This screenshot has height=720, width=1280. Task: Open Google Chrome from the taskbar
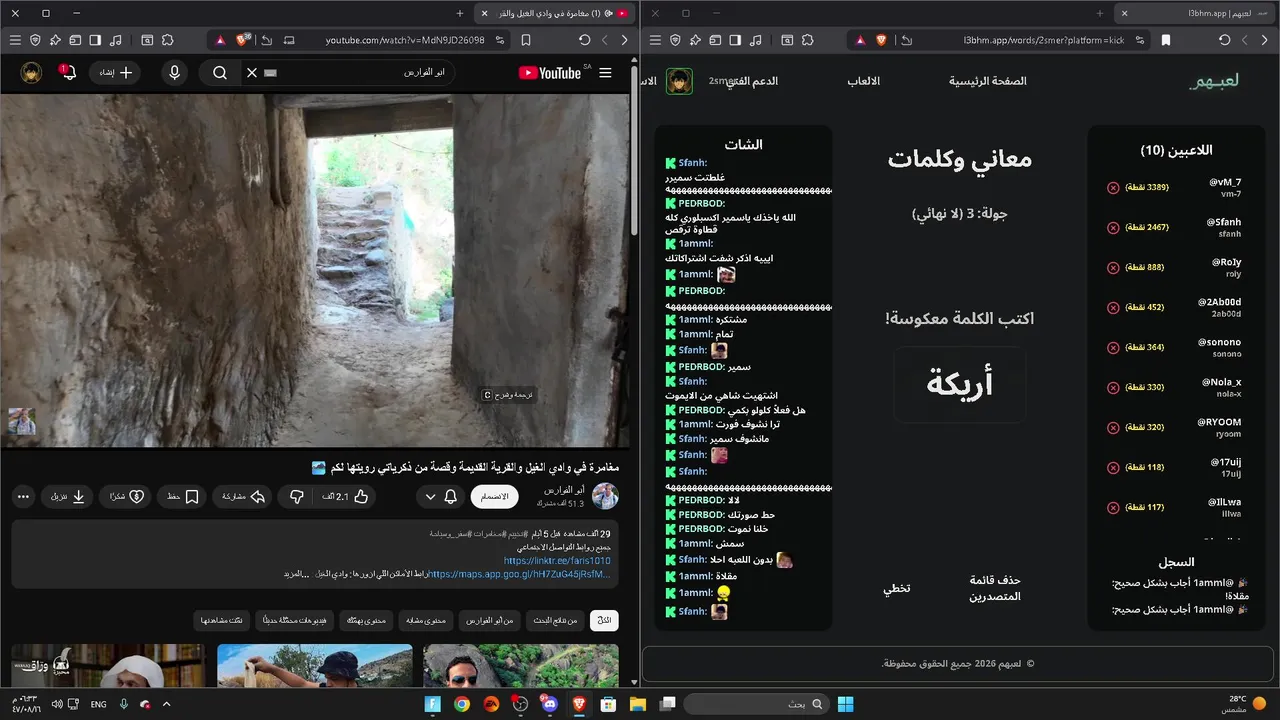461,704
